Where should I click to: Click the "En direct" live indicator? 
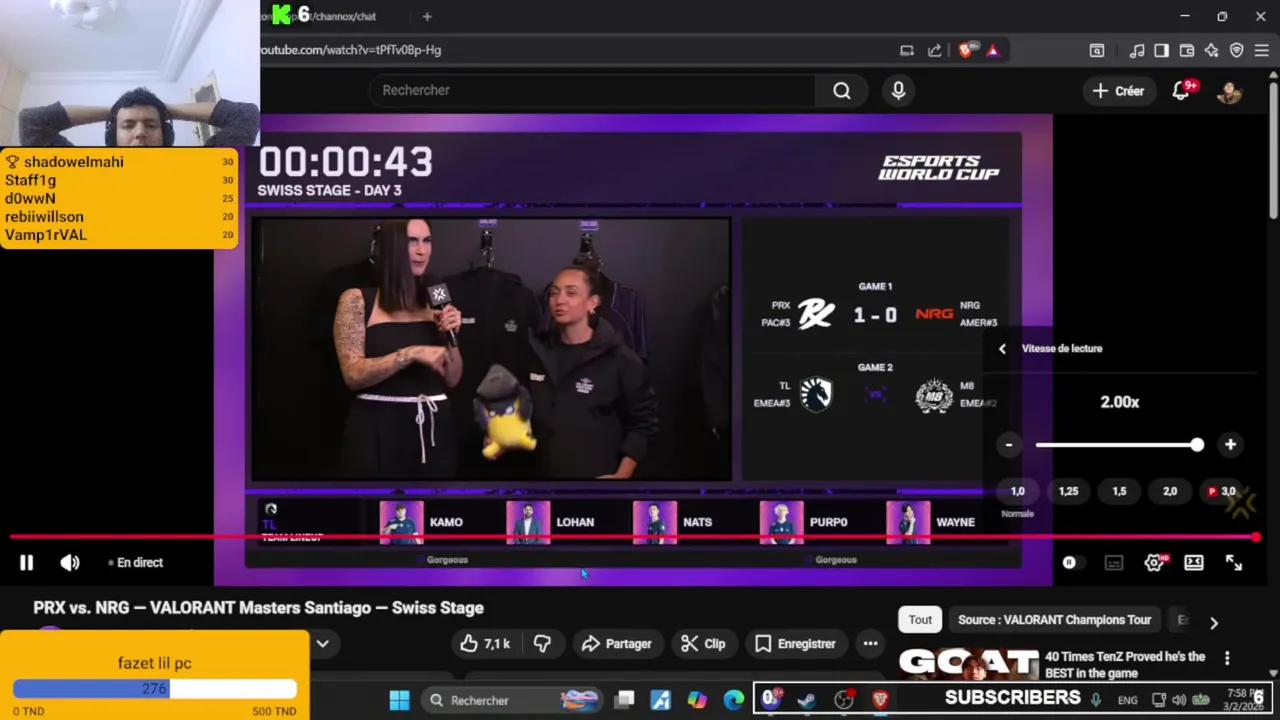pyautogui.click(x=135, y=563)
